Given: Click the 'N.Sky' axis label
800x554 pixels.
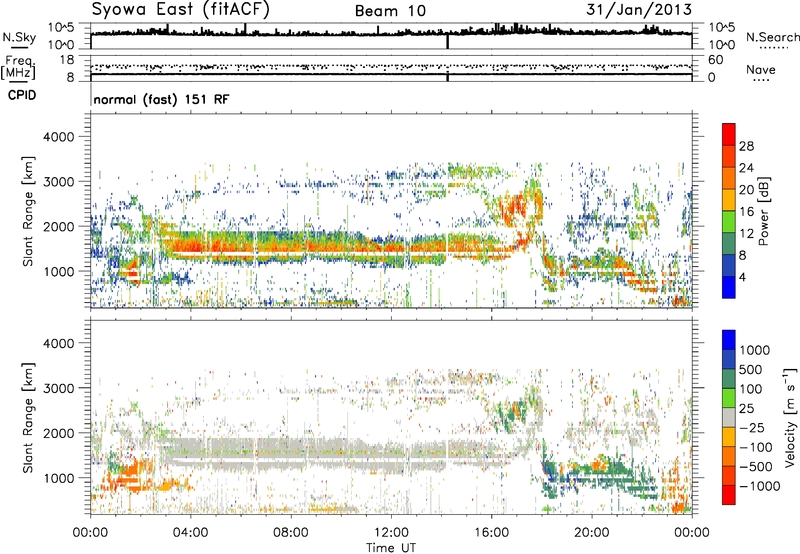Looking at the screenshot, I should tap(19, 37).
